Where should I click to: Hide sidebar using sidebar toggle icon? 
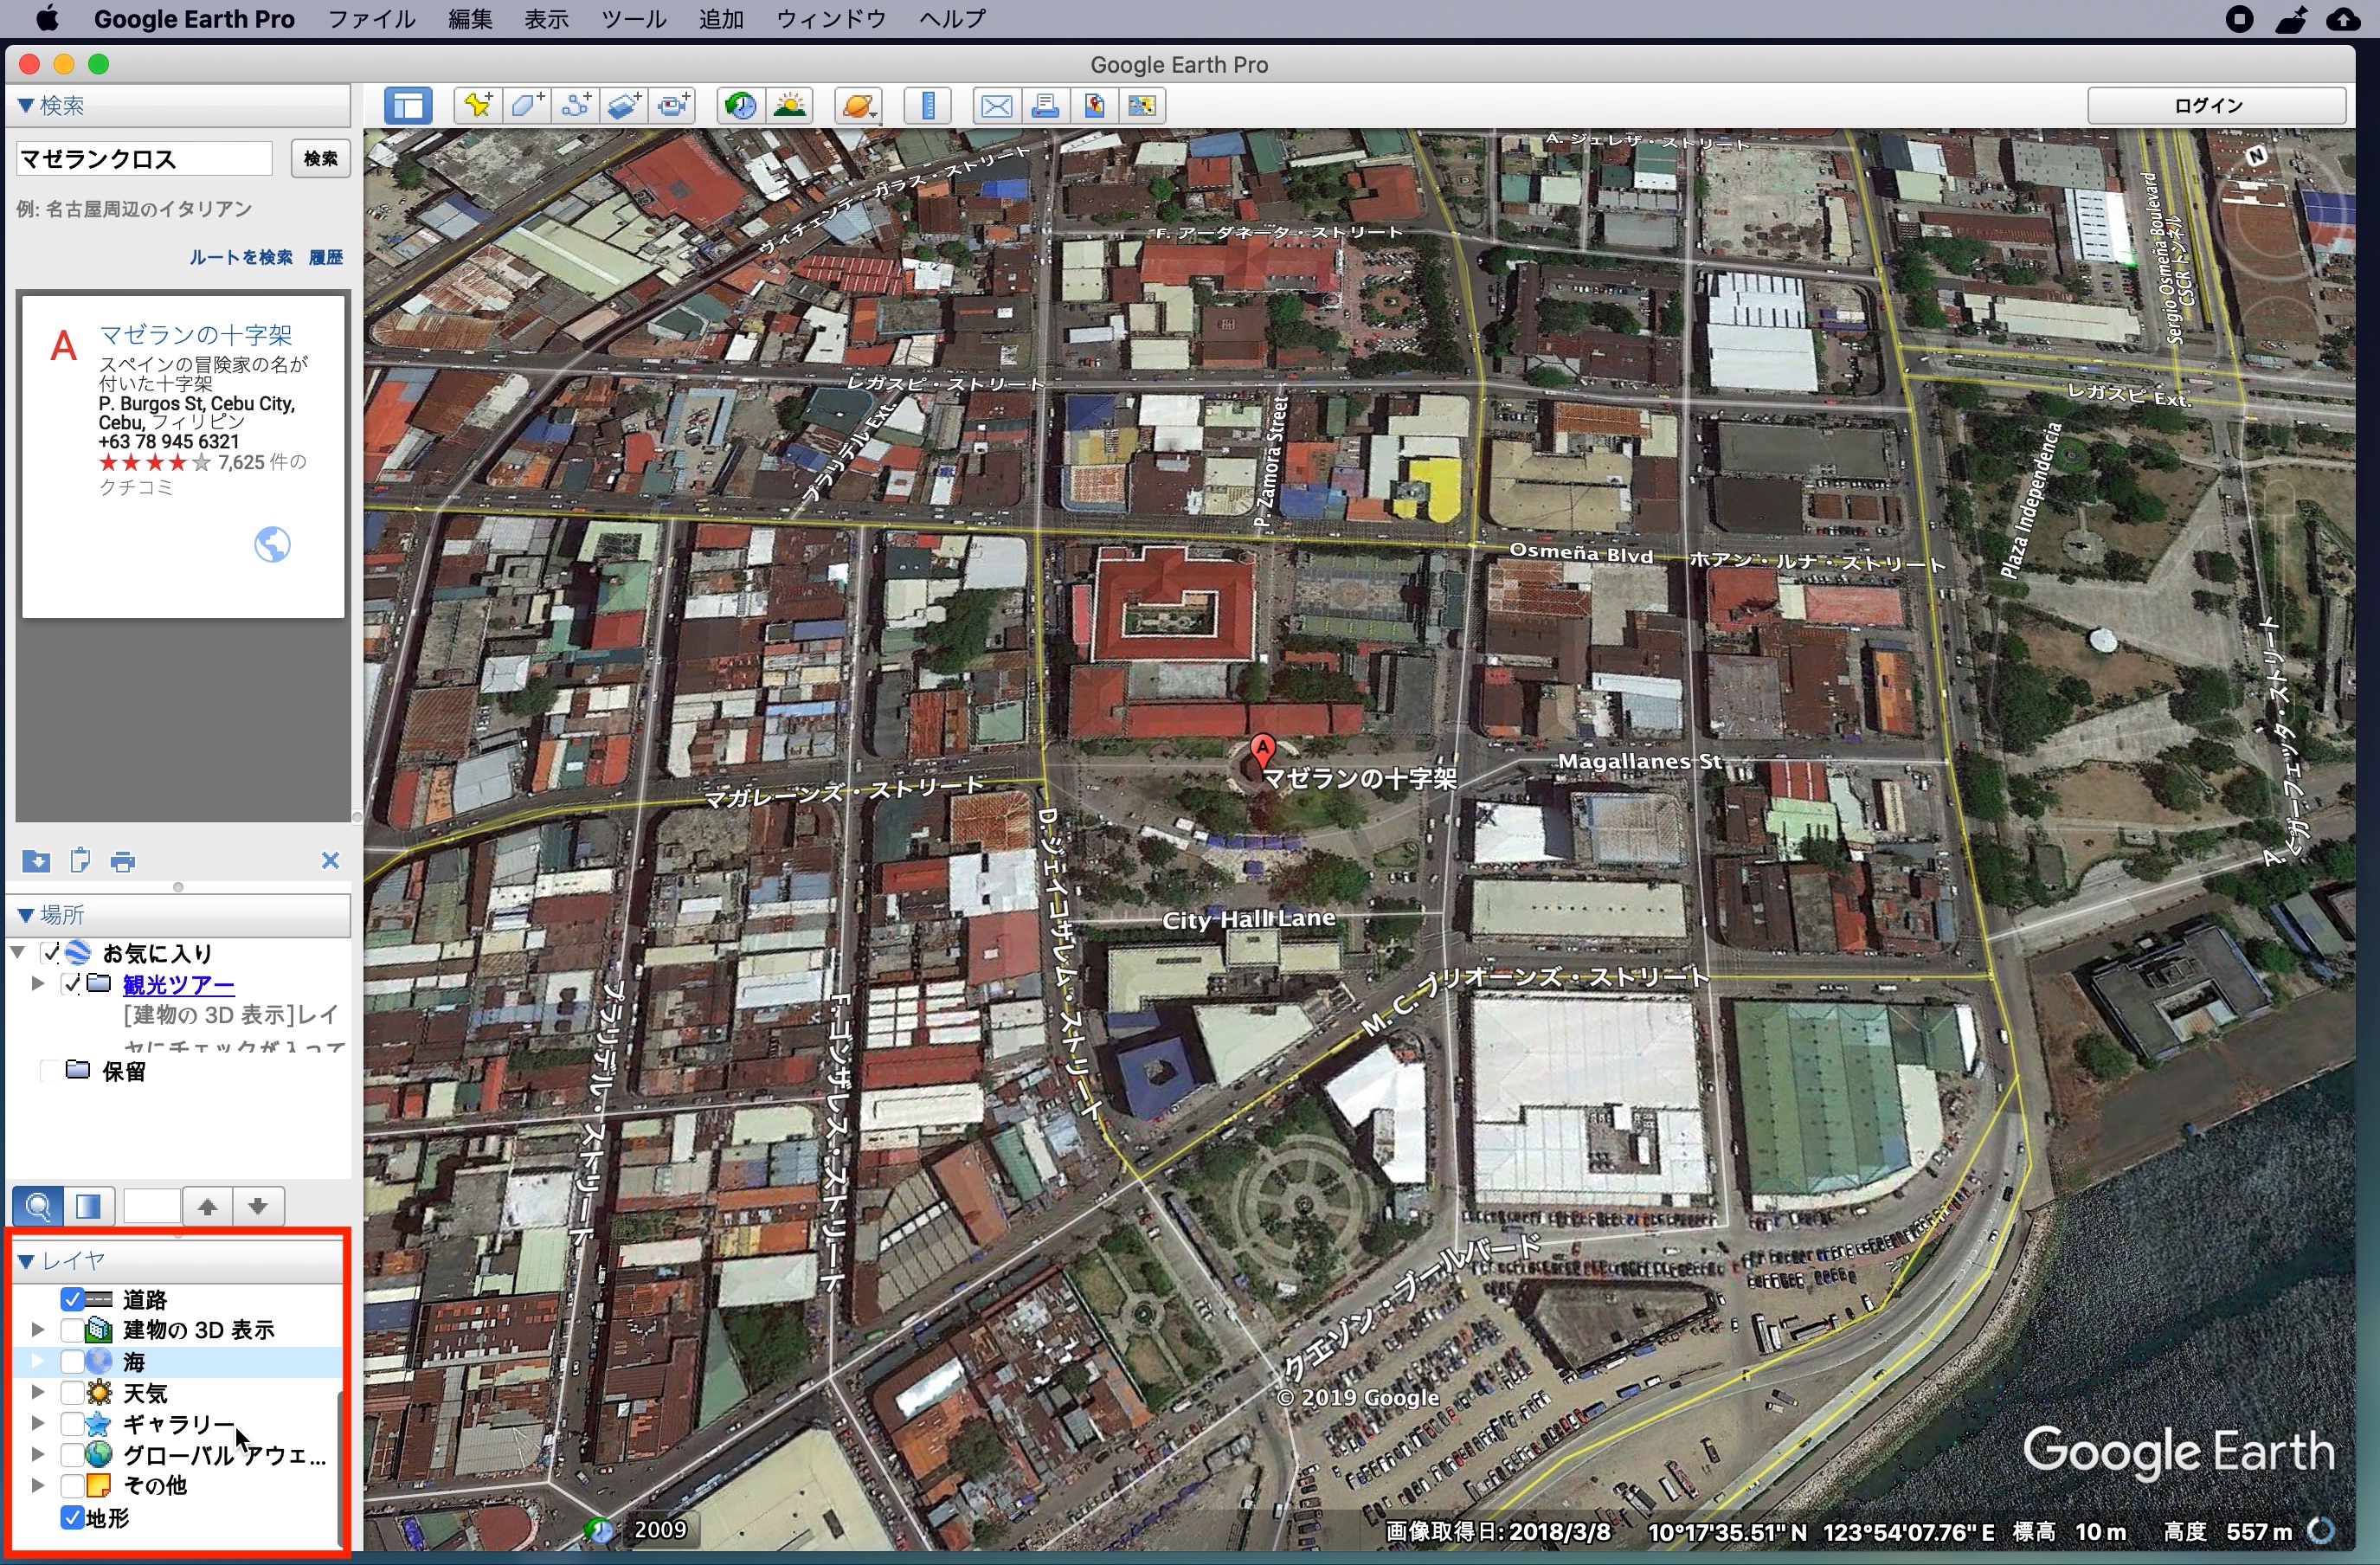409,105
